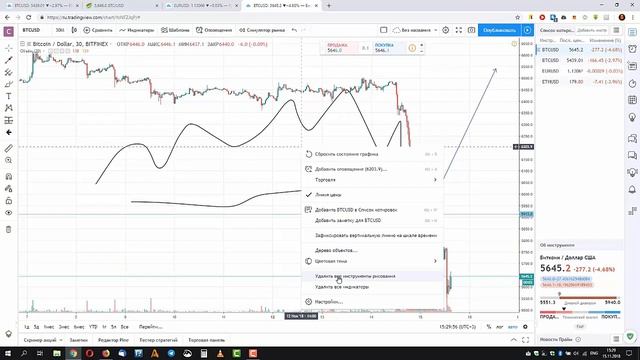Choose 'Удалить все индикаторы' menu entry
Viewport: 640px width, 360px height.
pyautogui.click(x=372, y=287)
